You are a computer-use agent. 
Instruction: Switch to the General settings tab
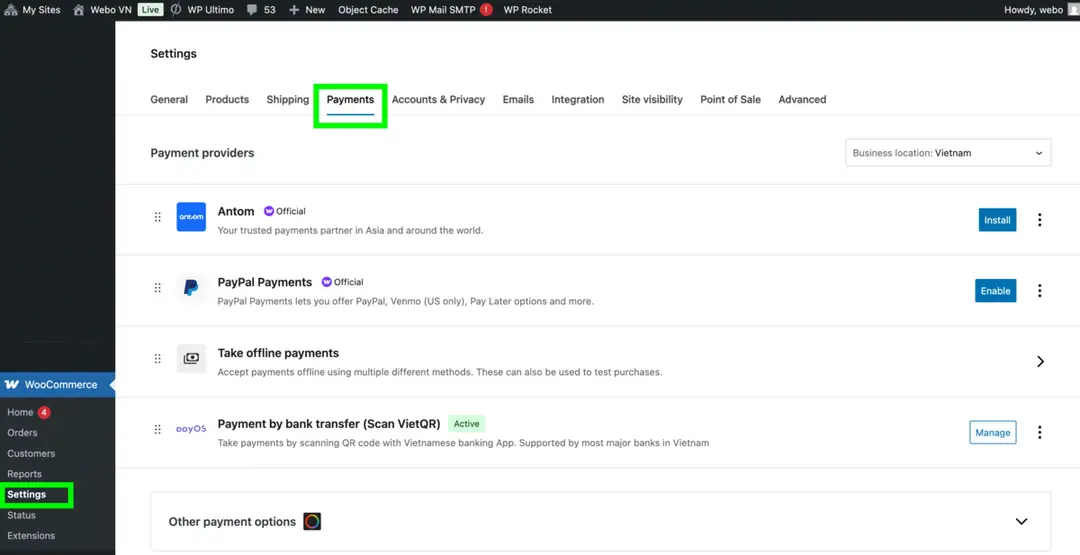(169, 99)
